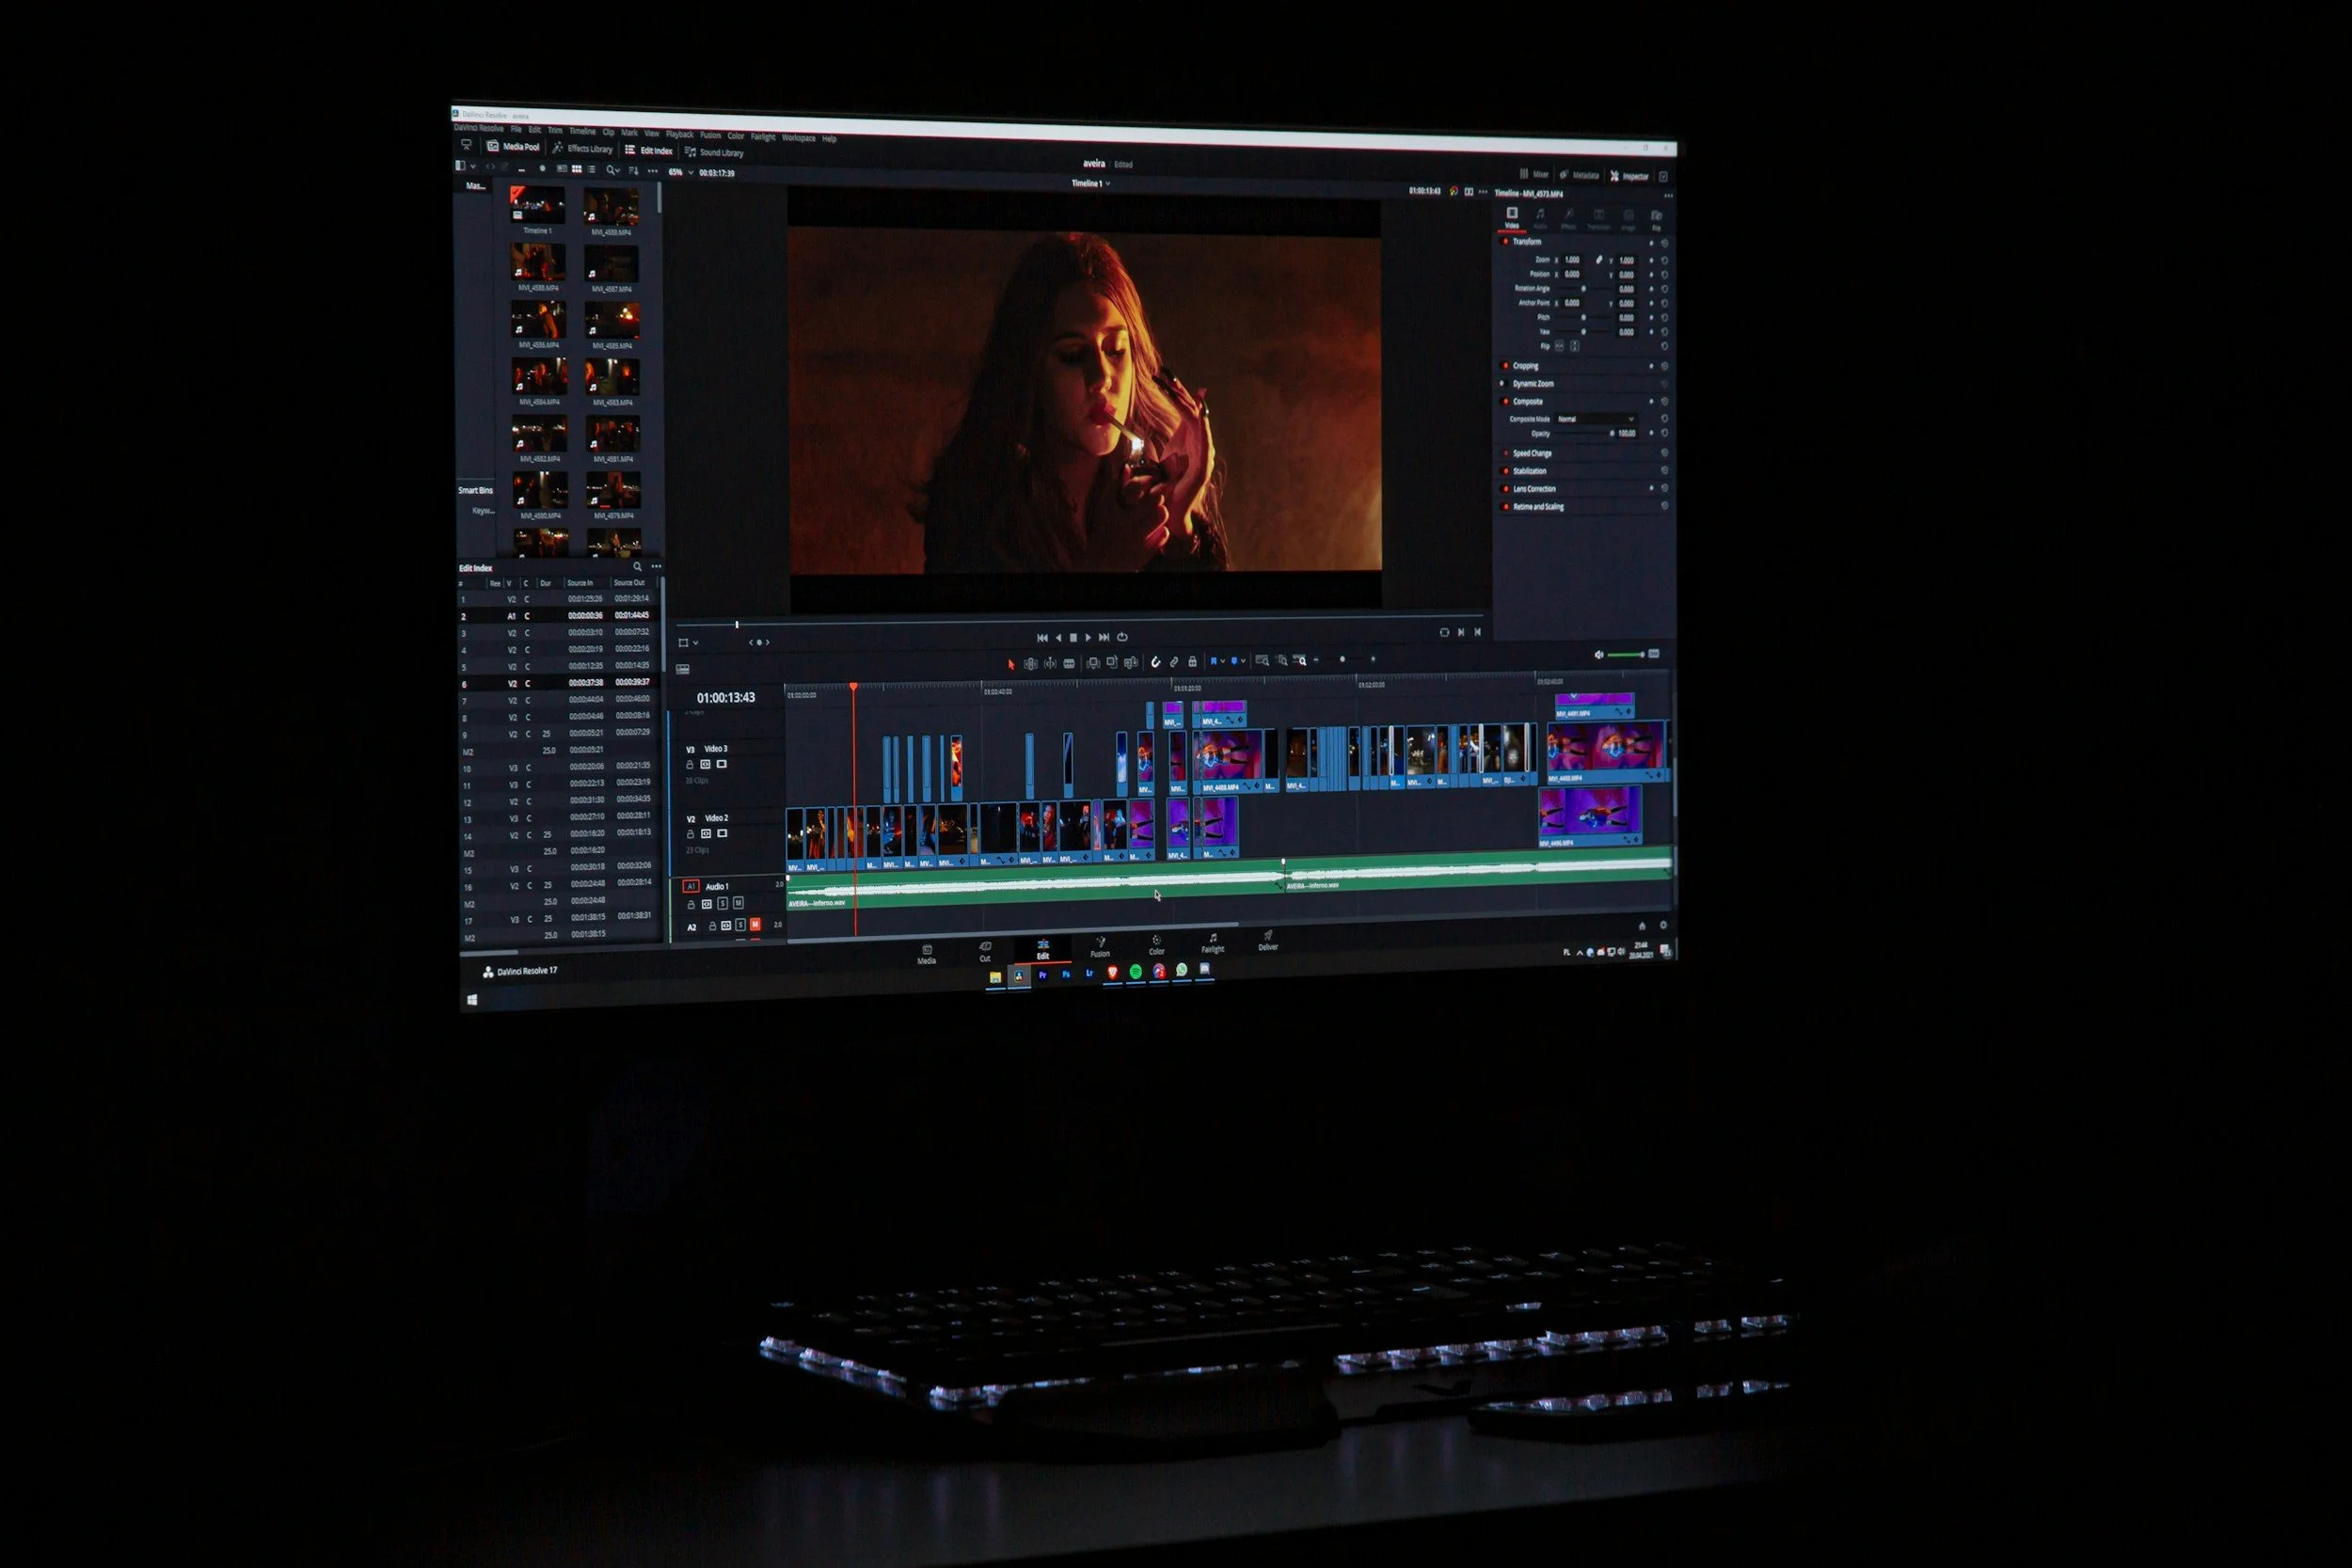Toggle the position lock padlock icon
The image size is (2352, 1568).
click(x=1192, y=661)
